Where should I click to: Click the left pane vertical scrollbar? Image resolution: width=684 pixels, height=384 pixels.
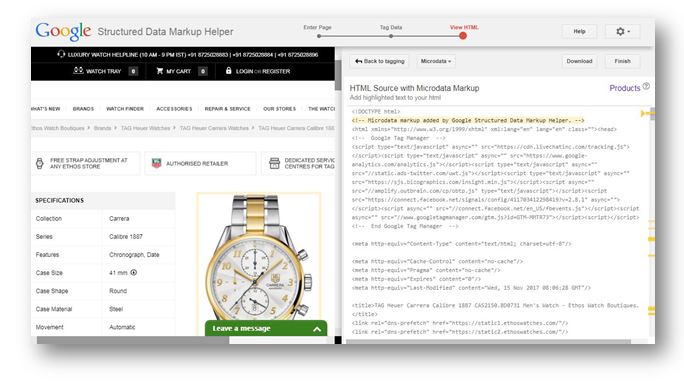coord(338,75)
